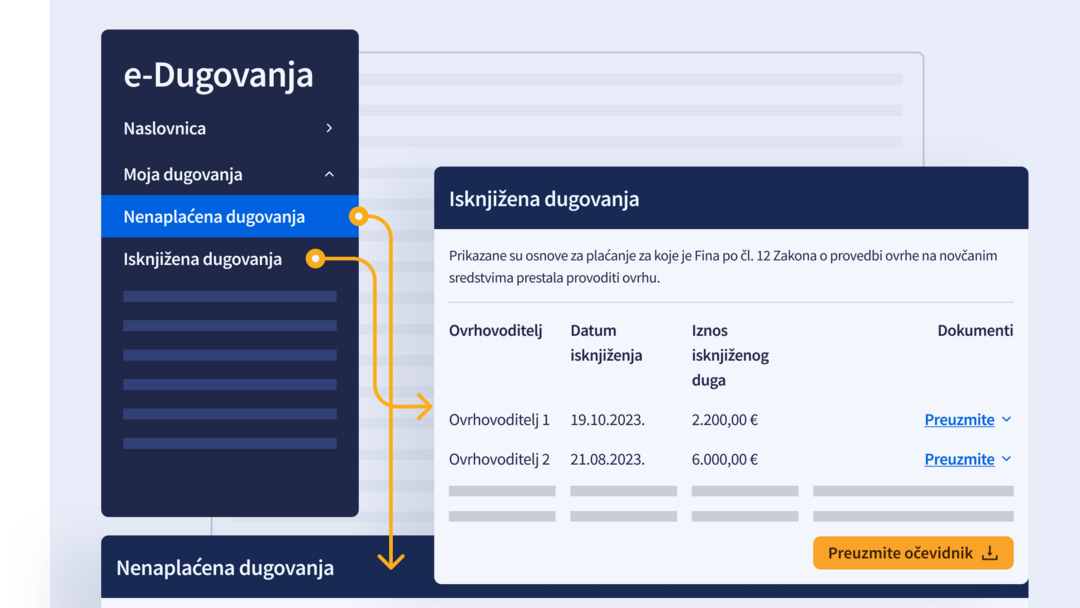Click Preuzmite link for Ovrhovoditelj 2
The height and width of the screenshot is (608, 1080).
959,459
